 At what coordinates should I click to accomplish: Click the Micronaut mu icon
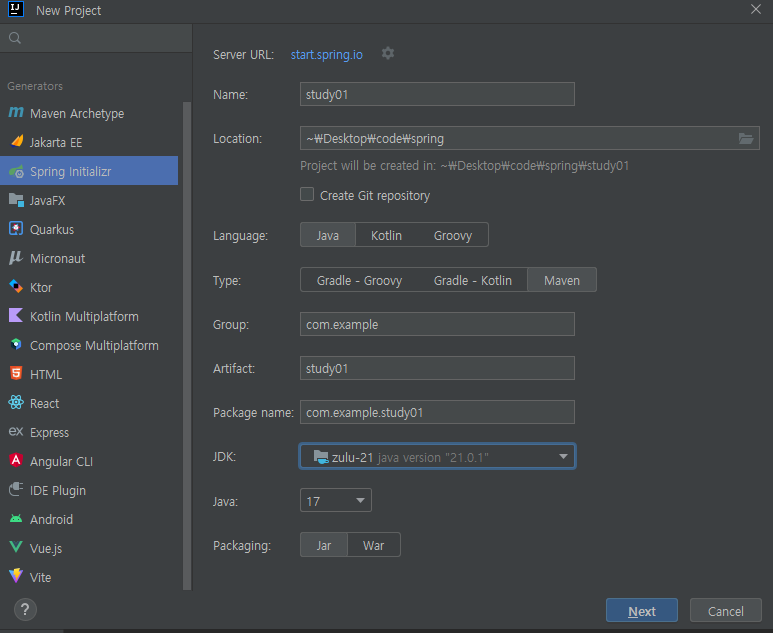click(16, 257)
